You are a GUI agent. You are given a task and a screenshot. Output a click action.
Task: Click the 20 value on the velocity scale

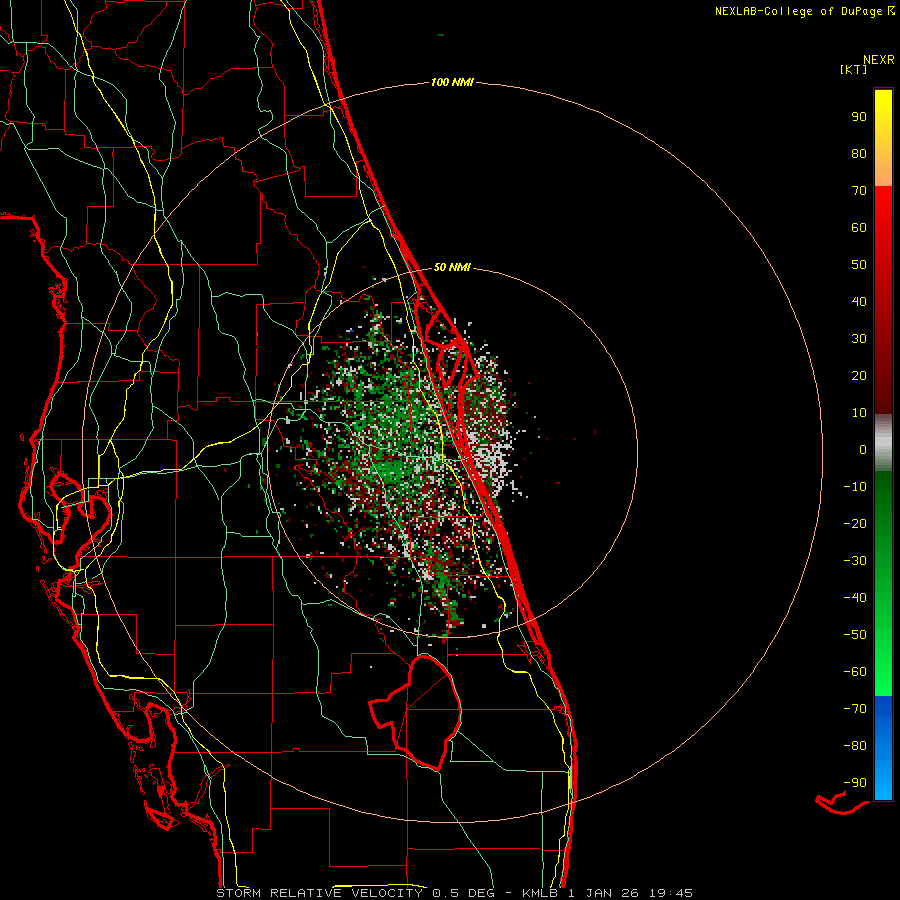coord(859,376)
